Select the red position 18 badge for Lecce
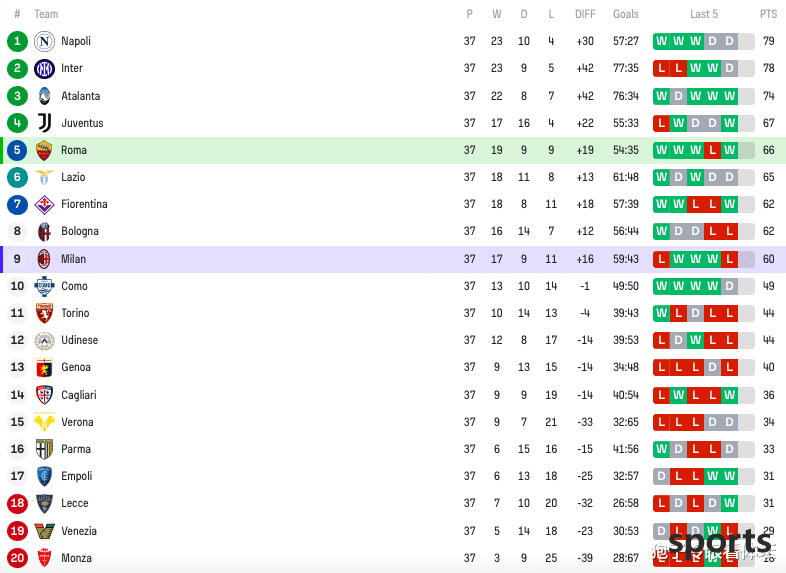This screenshot has height=573, width=786. tap(17, 503)
